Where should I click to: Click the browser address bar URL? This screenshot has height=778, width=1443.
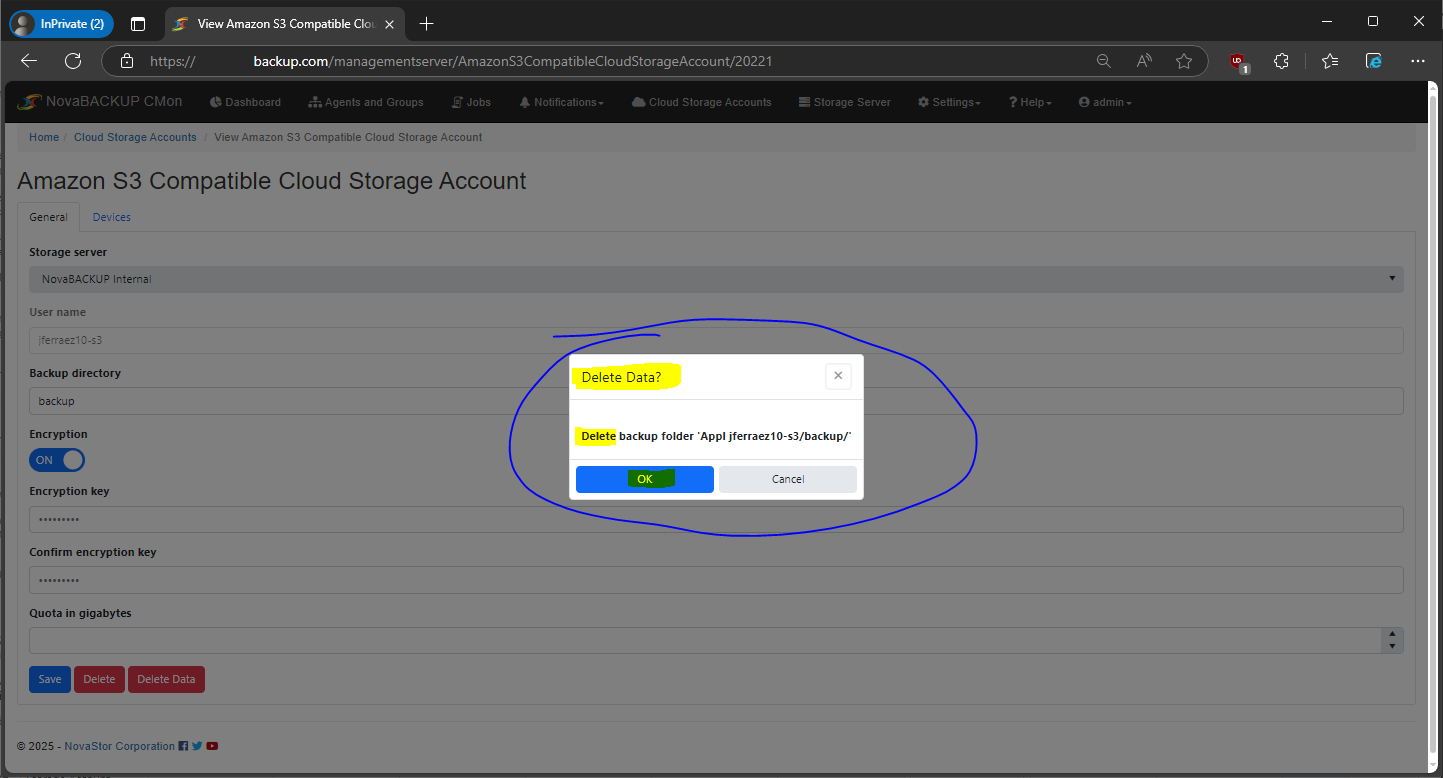(x=461, y=61)
